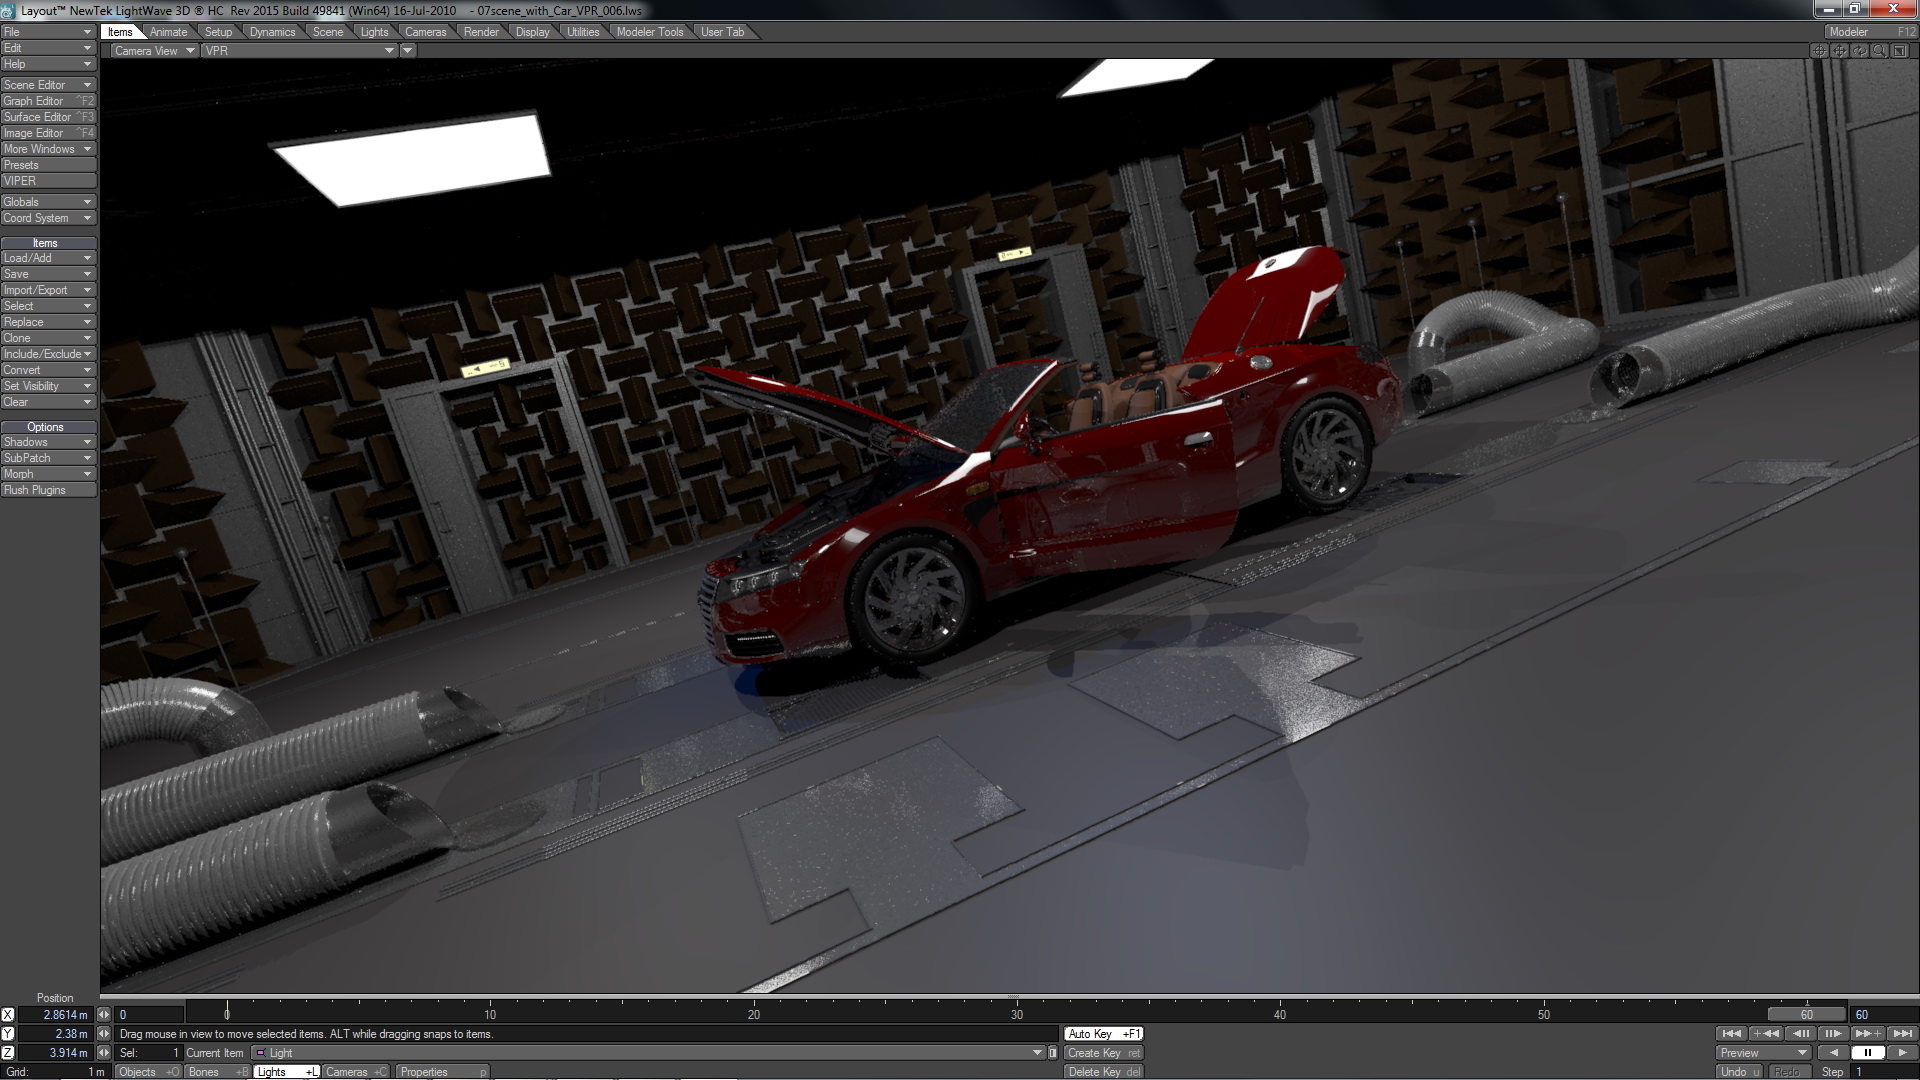
Task: Expand the Current Item Light dropdown
Action: 1037,1053
